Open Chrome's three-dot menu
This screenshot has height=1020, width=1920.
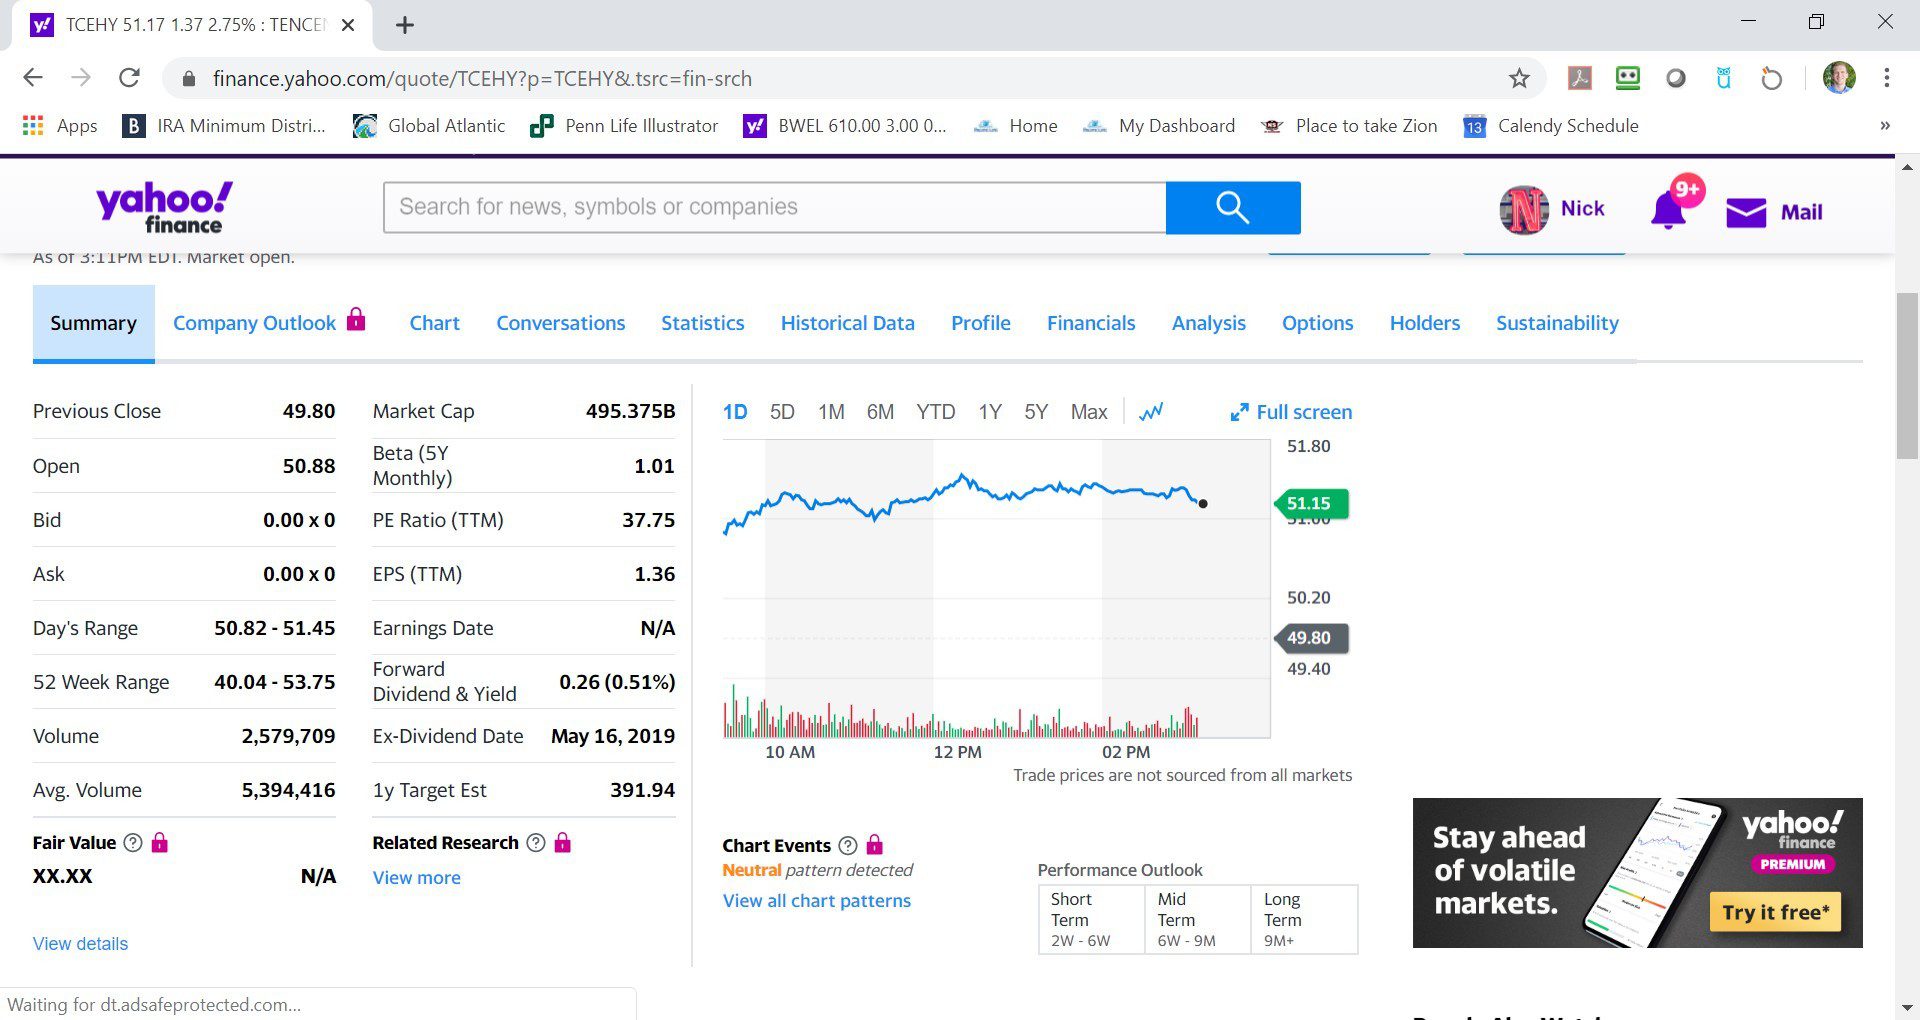pyautogui.click(x=1886, y=78)
